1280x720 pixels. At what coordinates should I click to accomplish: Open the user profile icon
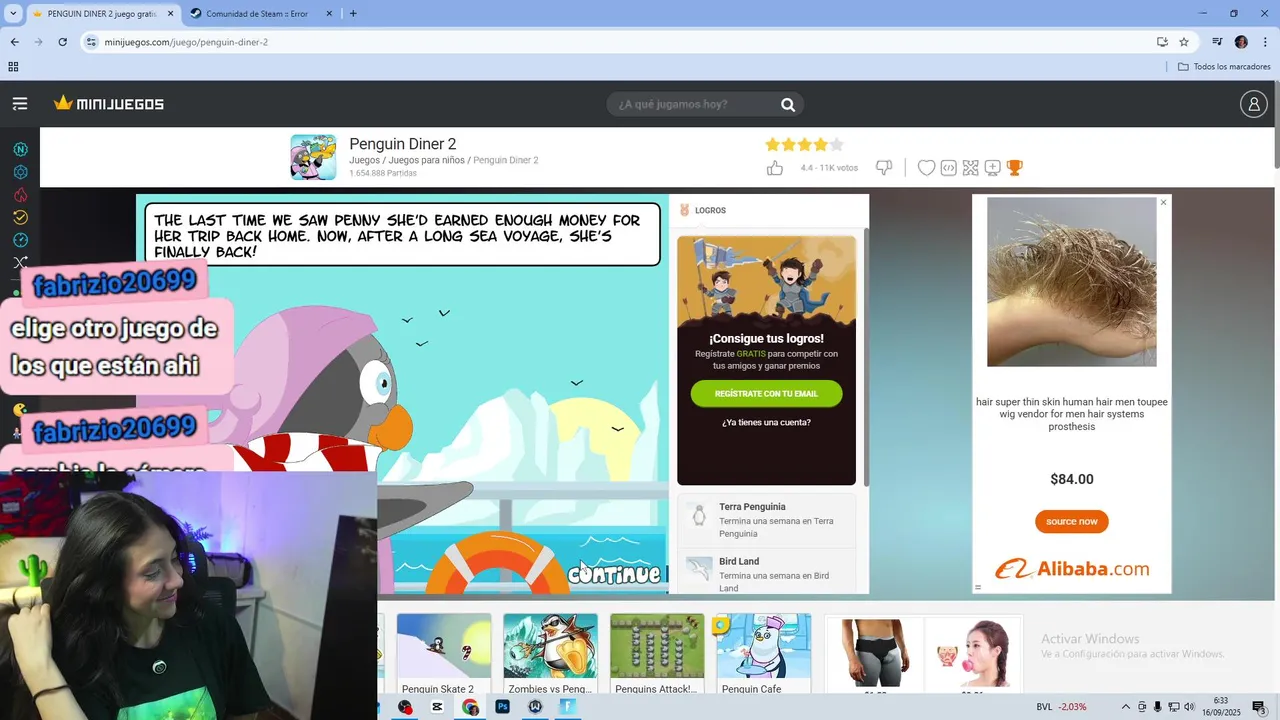(1253, 104)
